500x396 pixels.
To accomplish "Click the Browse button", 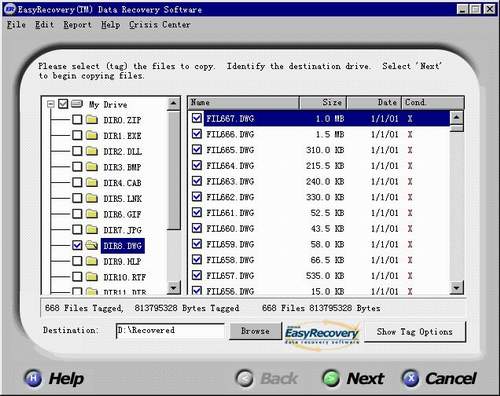I will point(255,331).
